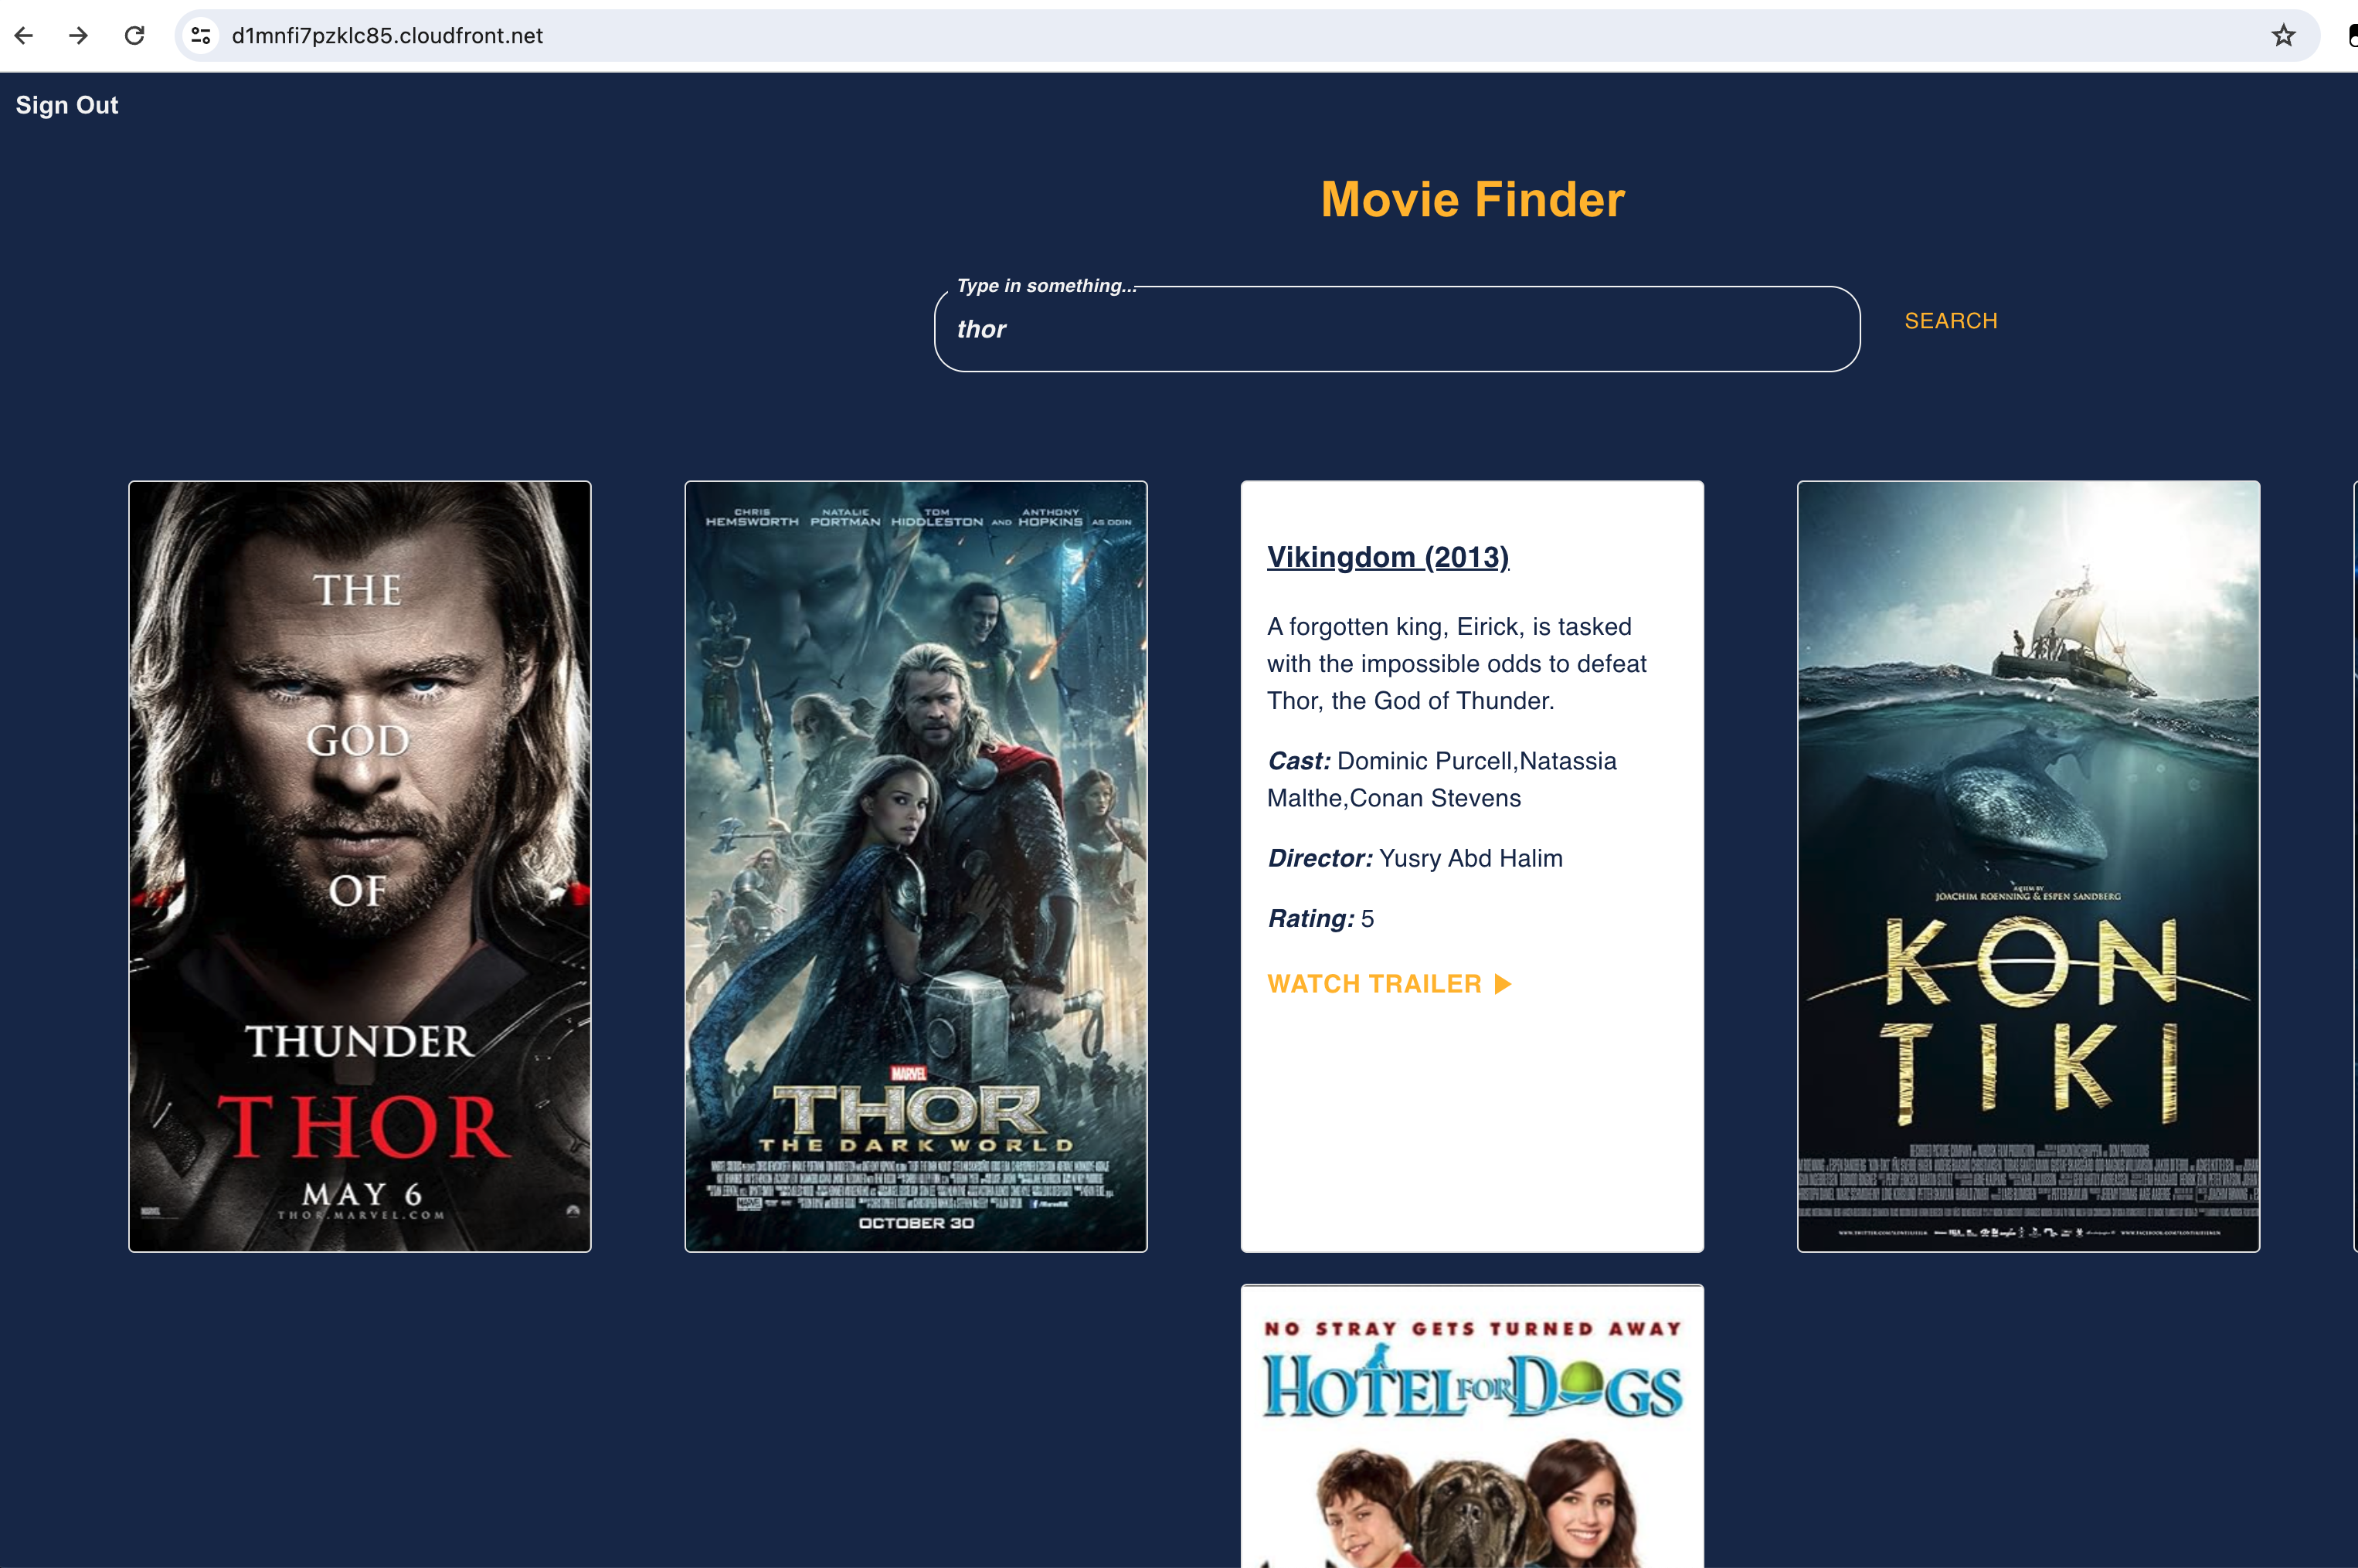
Task: Click the browser forward arrow
Action: click(79, 36)
